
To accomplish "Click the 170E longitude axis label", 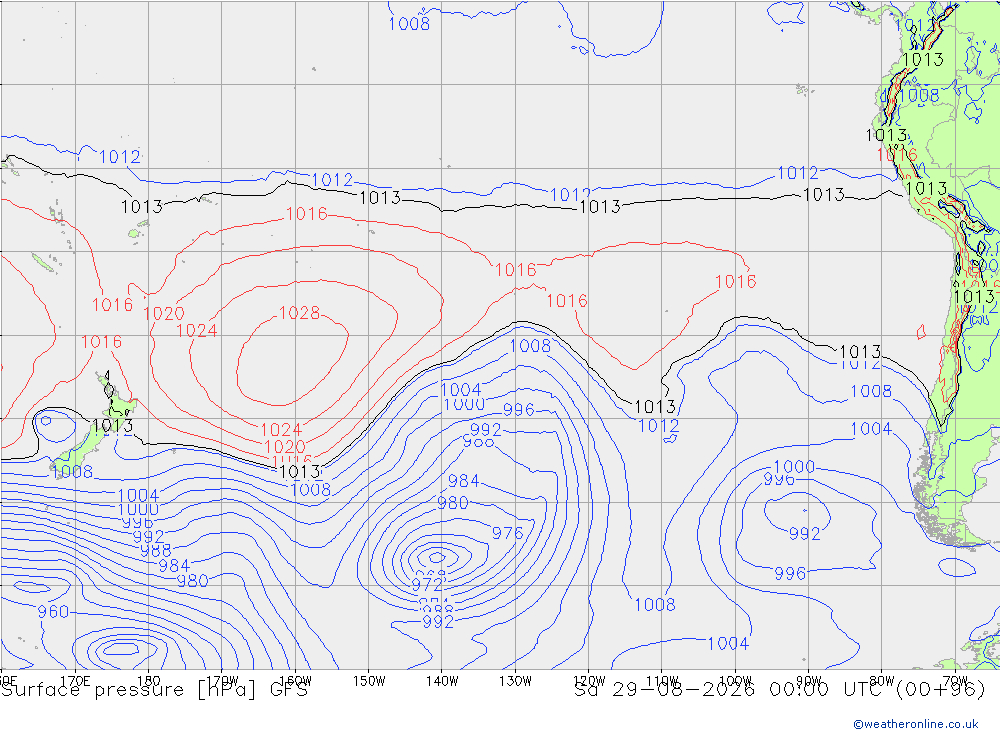I will [x=75, y=681].
